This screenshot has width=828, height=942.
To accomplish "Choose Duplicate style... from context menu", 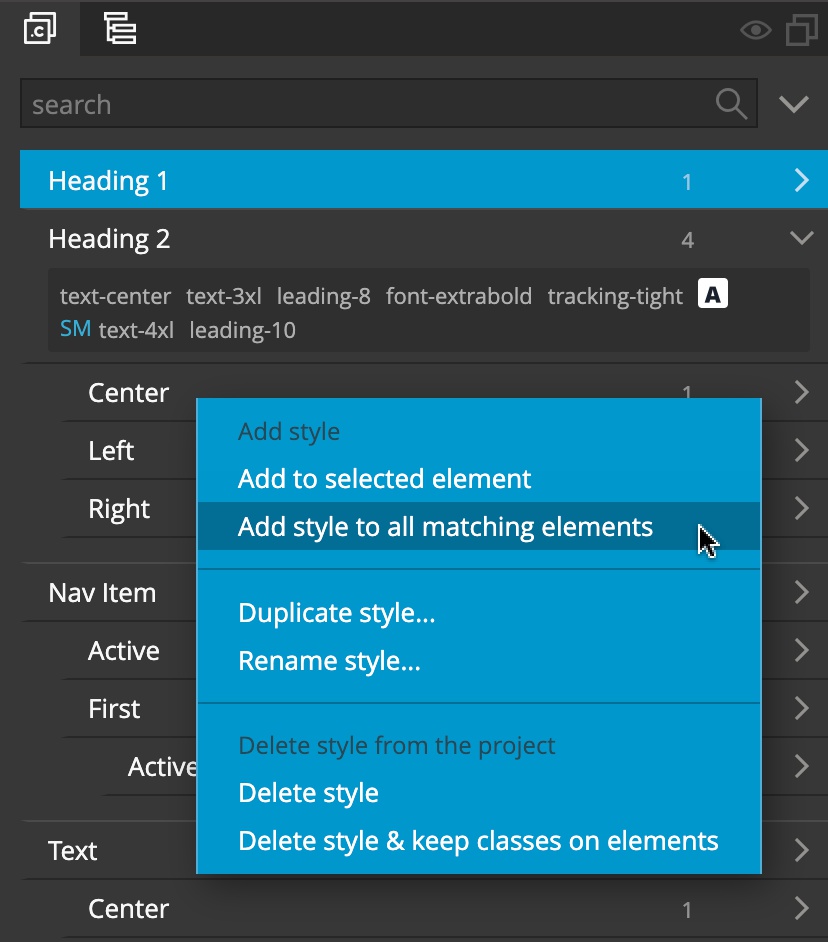I will (336, 613).
